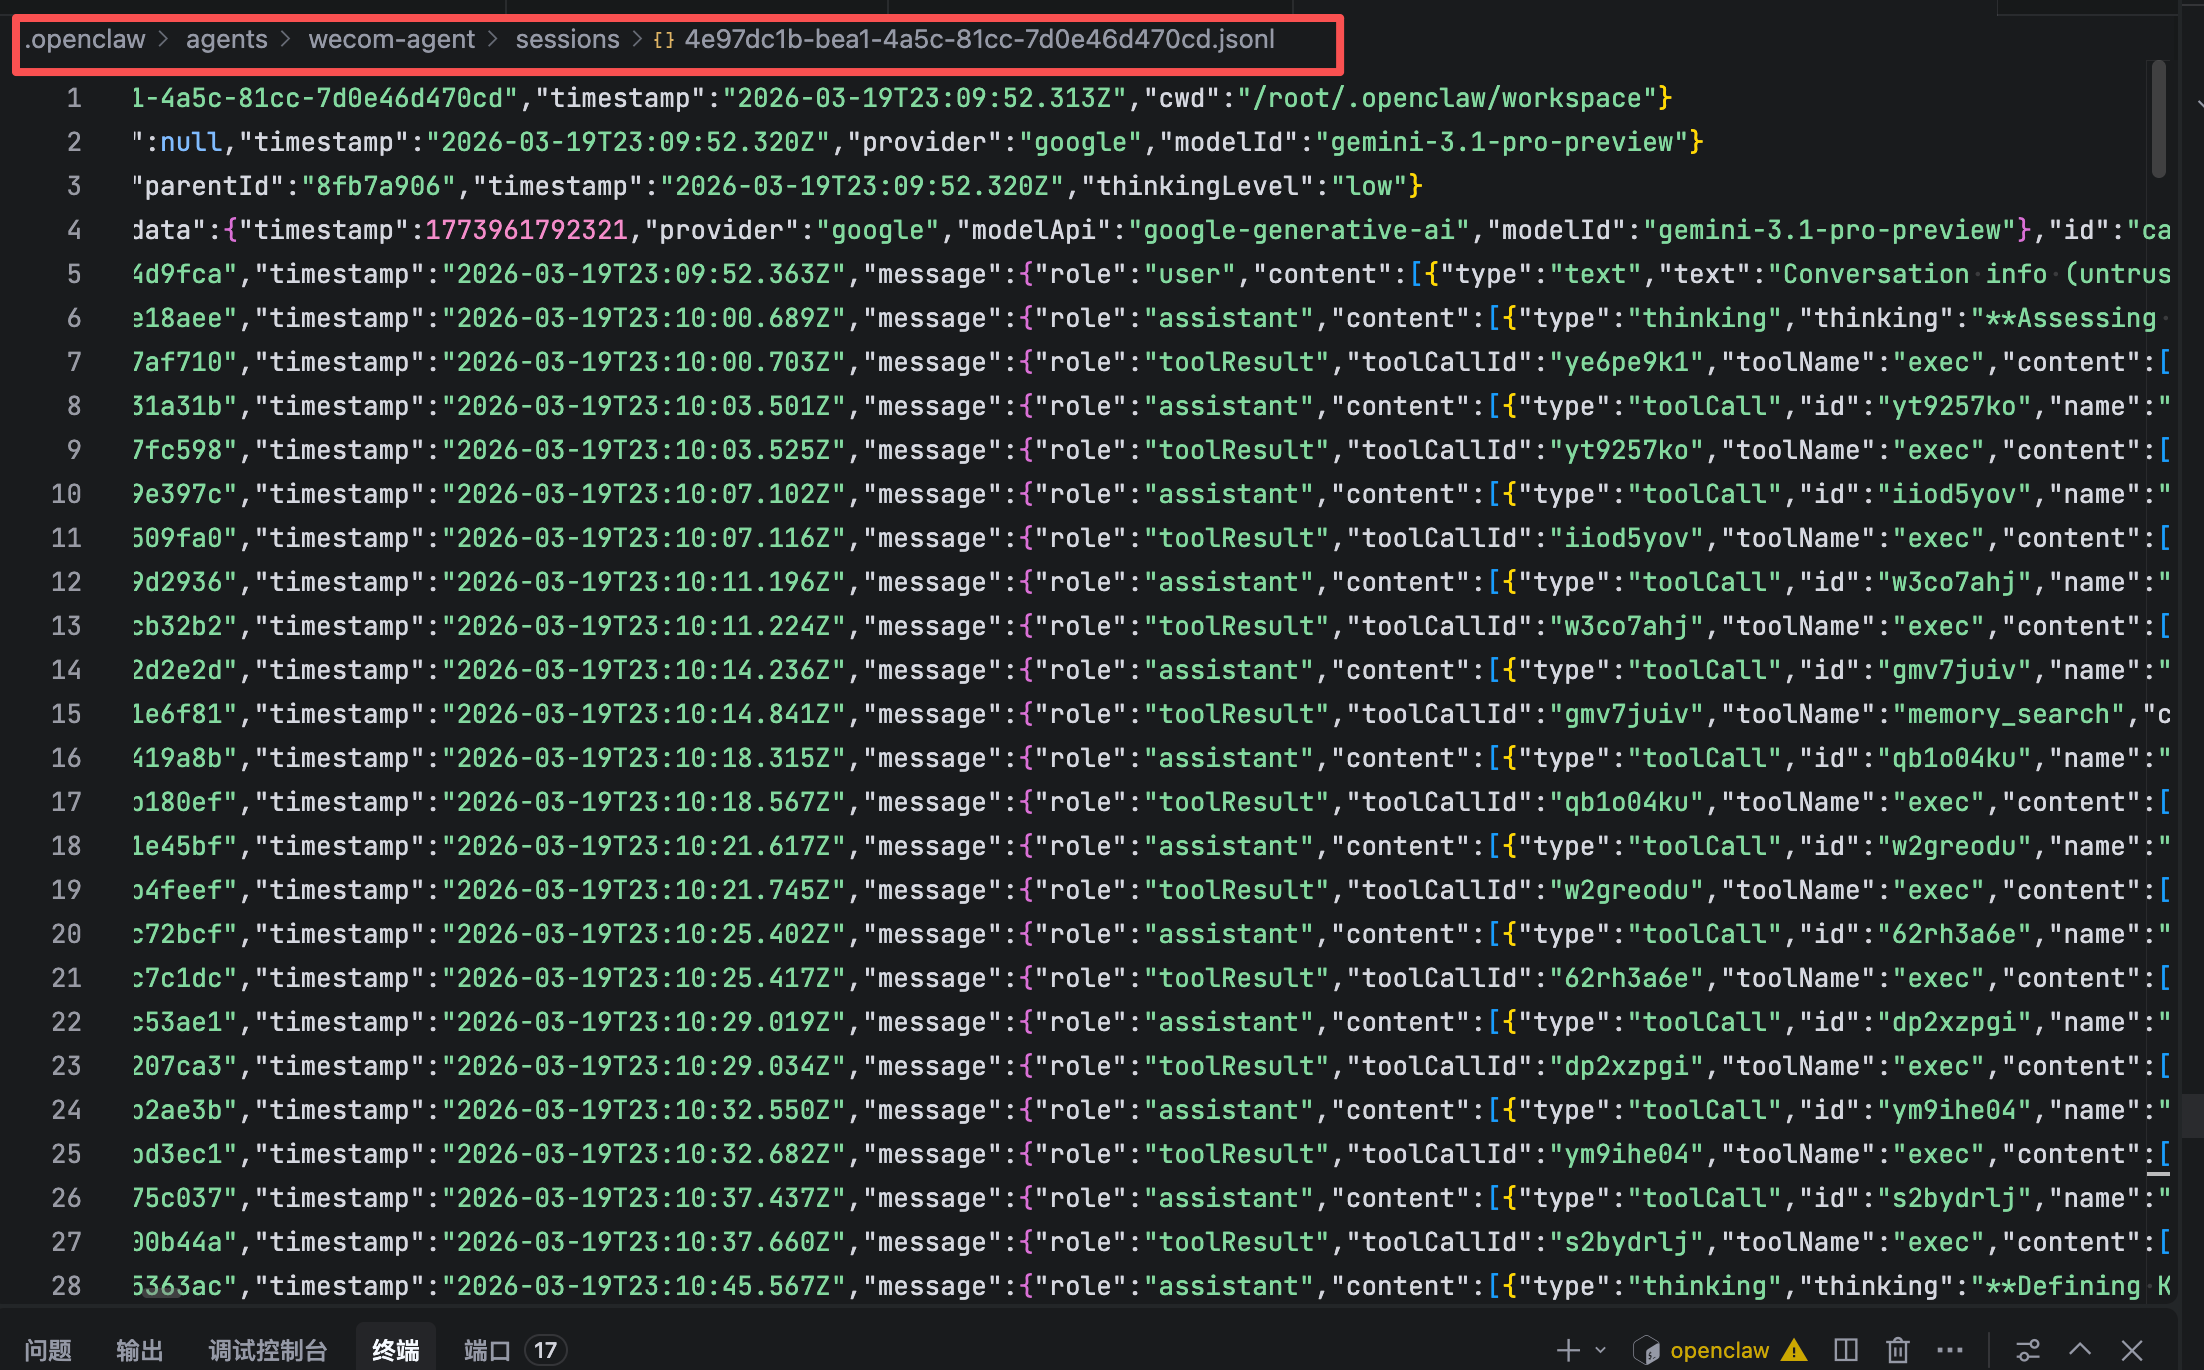Viewport: 2204px width, 1370px height.
Task: Switch to the 问题 panel tab
Action: click(x=48, y=1350)
